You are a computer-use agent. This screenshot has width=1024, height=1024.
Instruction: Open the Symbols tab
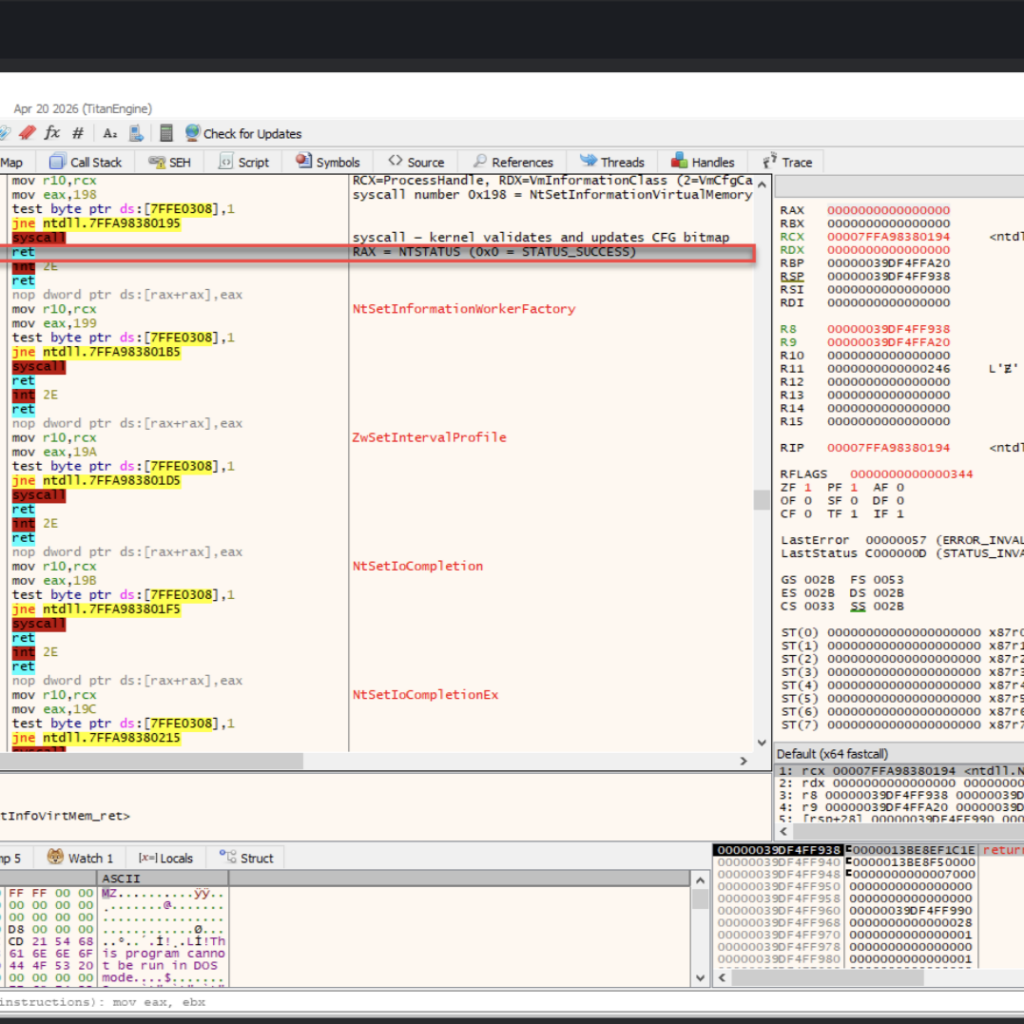pos(328,162)
